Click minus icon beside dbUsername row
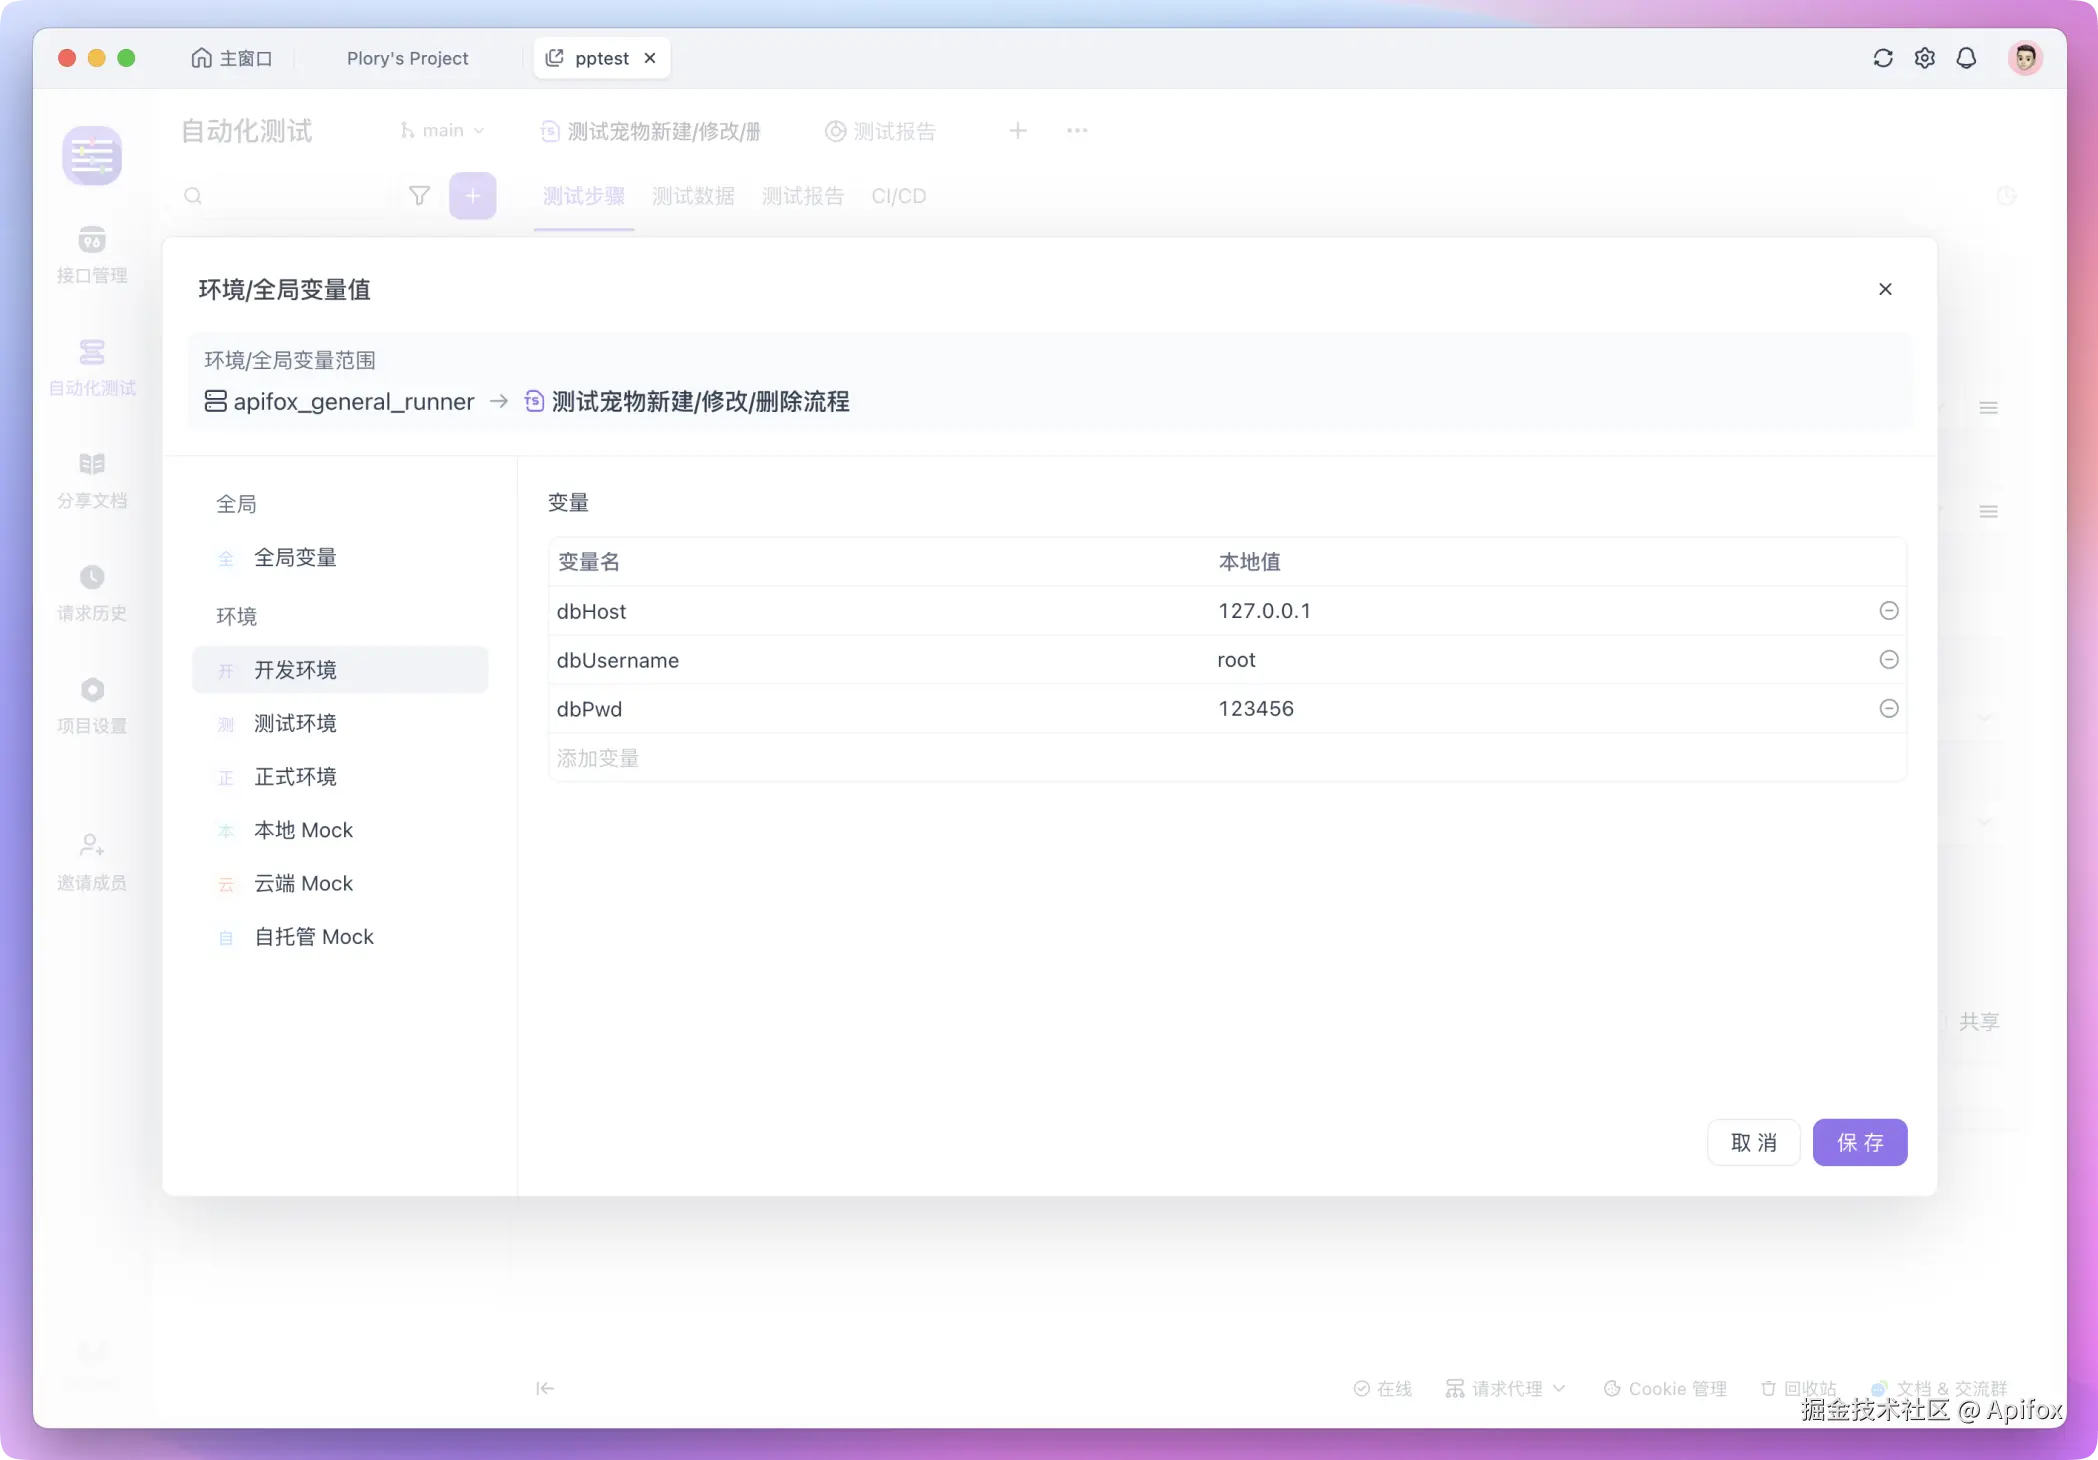 click(x=1888, y=660)
